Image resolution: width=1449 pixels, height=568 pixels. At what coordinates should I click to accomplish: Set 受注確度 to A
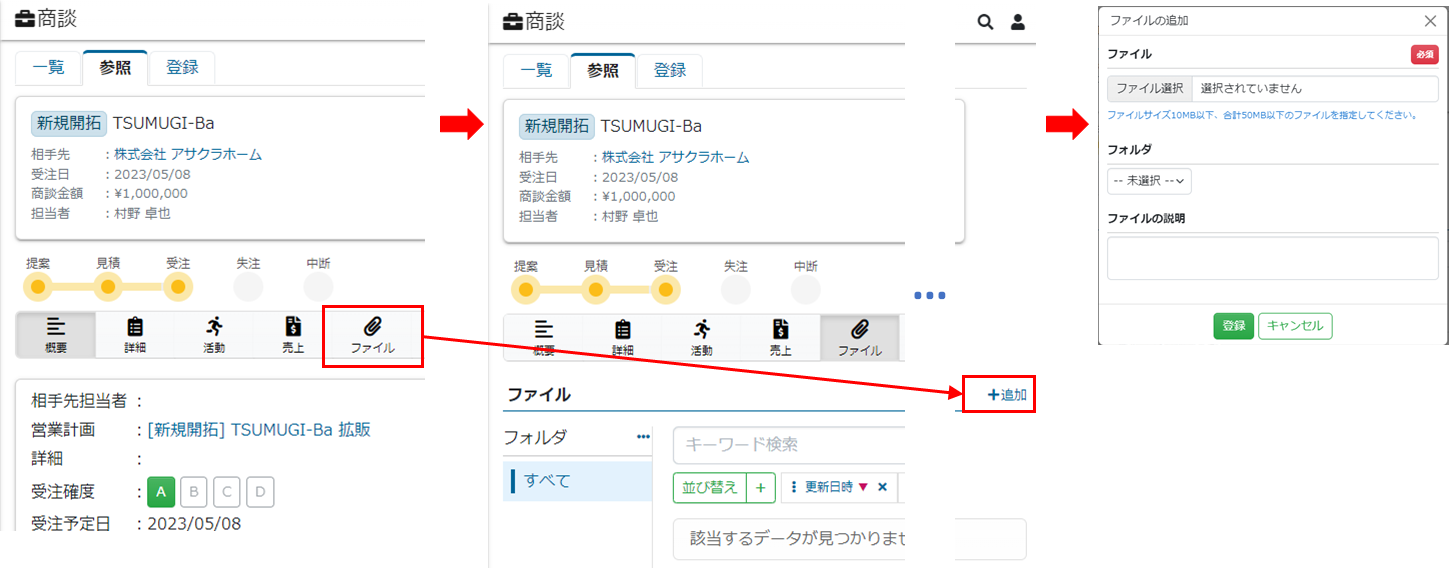coord(160,492)
